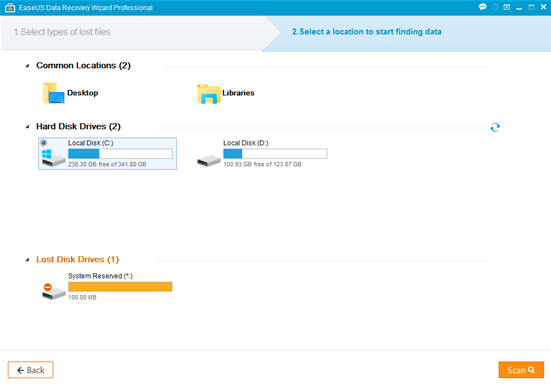This screenshot has width=551, height=386.
Task: Click the EaseUS briefcase logo icon
Action: tap(10, 7)
